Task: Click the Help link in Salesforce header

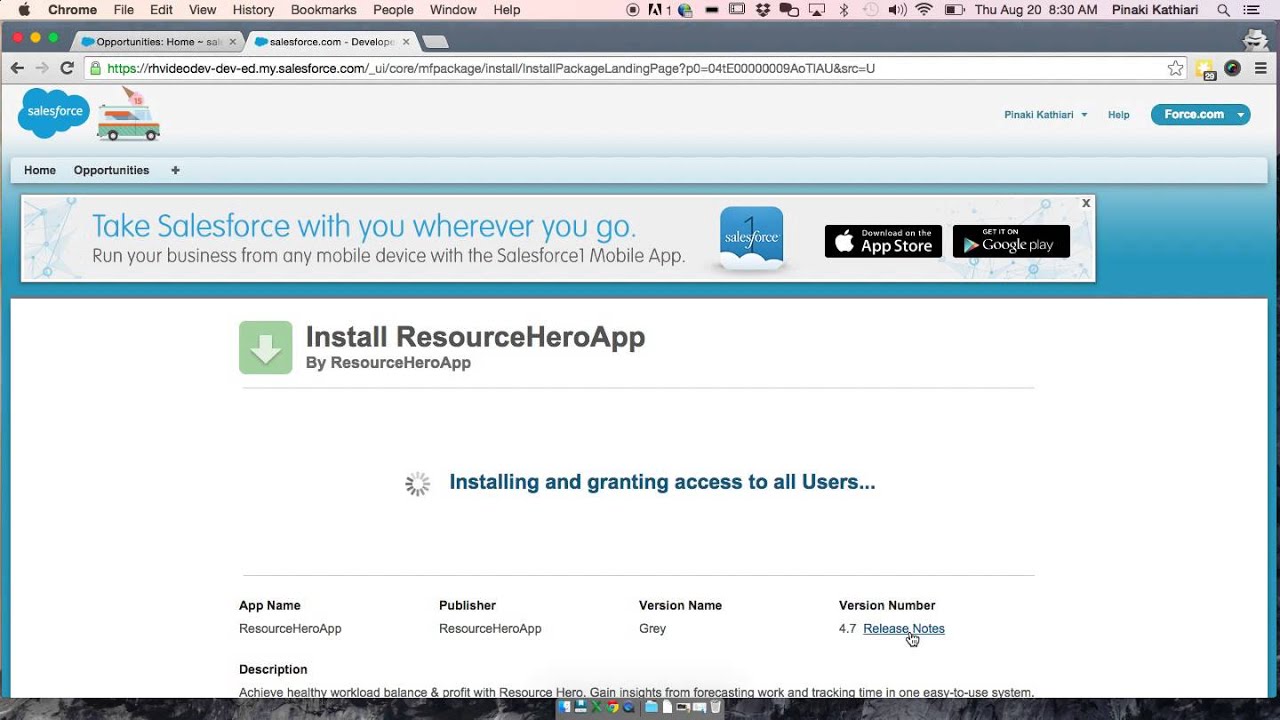Action: 1119,115
